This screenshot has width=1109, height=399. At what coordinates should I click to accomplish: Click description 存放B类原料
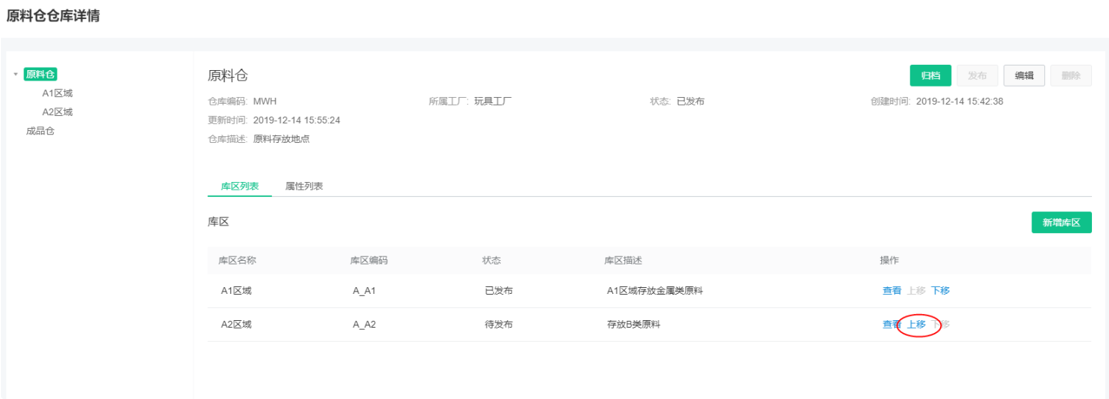[x=634, y=324]
